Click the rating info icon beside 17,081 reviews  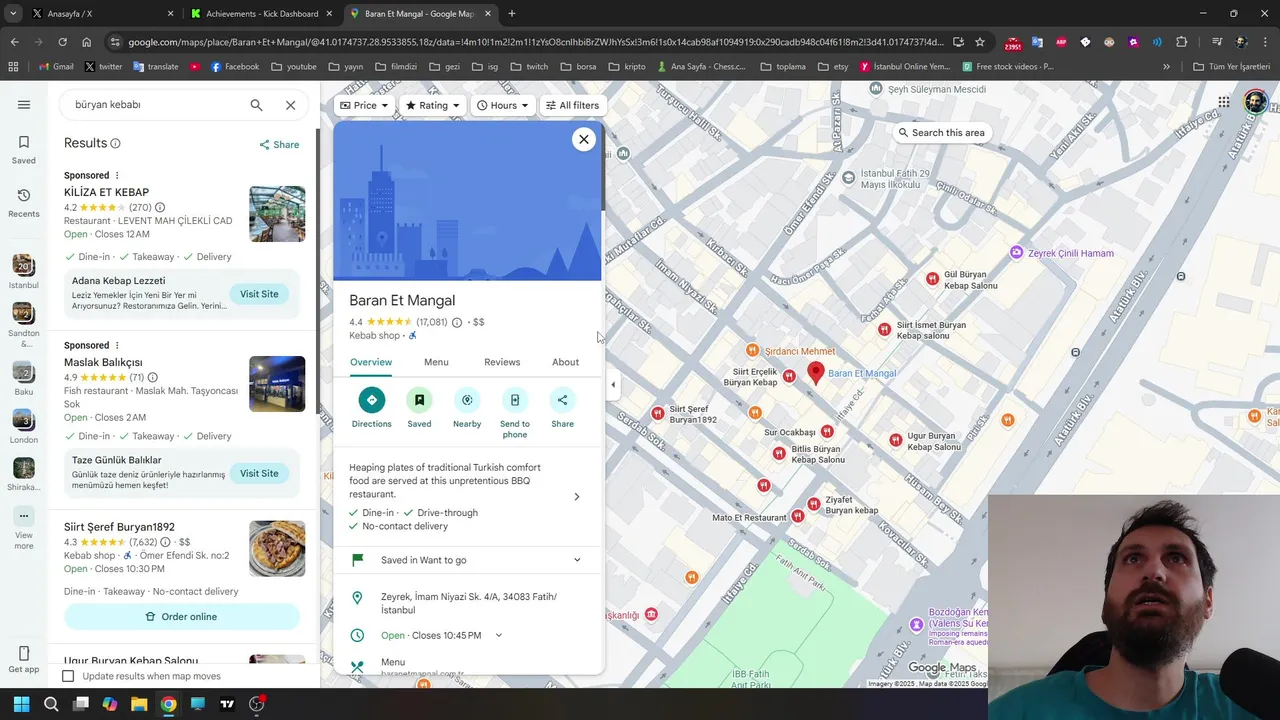457,322
